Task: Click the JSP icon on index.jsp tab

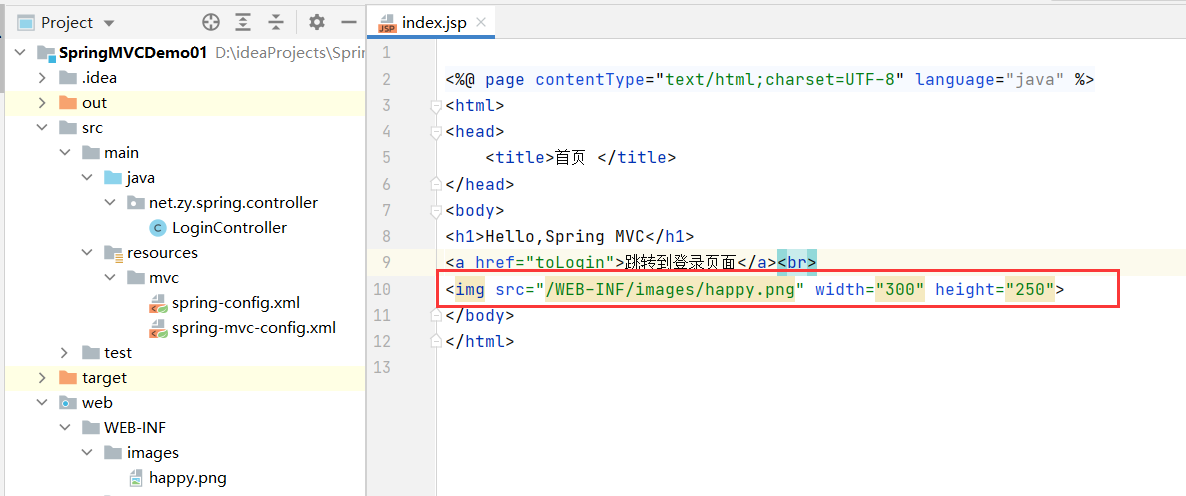Action: pyautogui.click(x=387, y=23)
